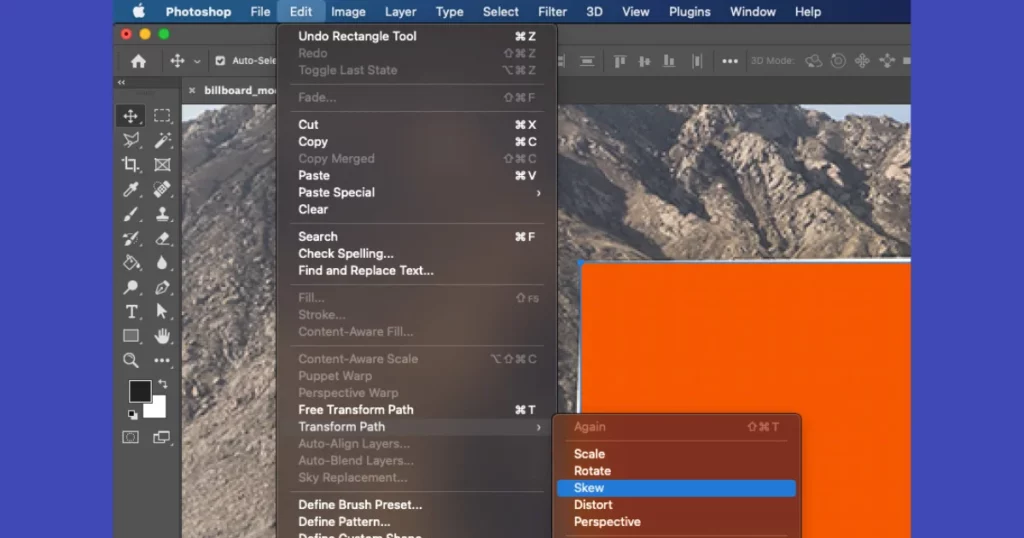Open the Plugins menu
The image size is (1024, 538).
coord(689,12)
